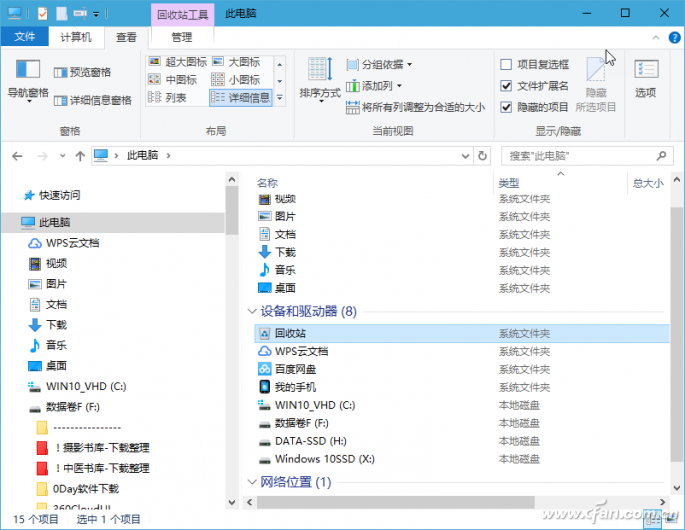Select the 下载 folder icon in file list
685x530 pixels.
(265, 252)
